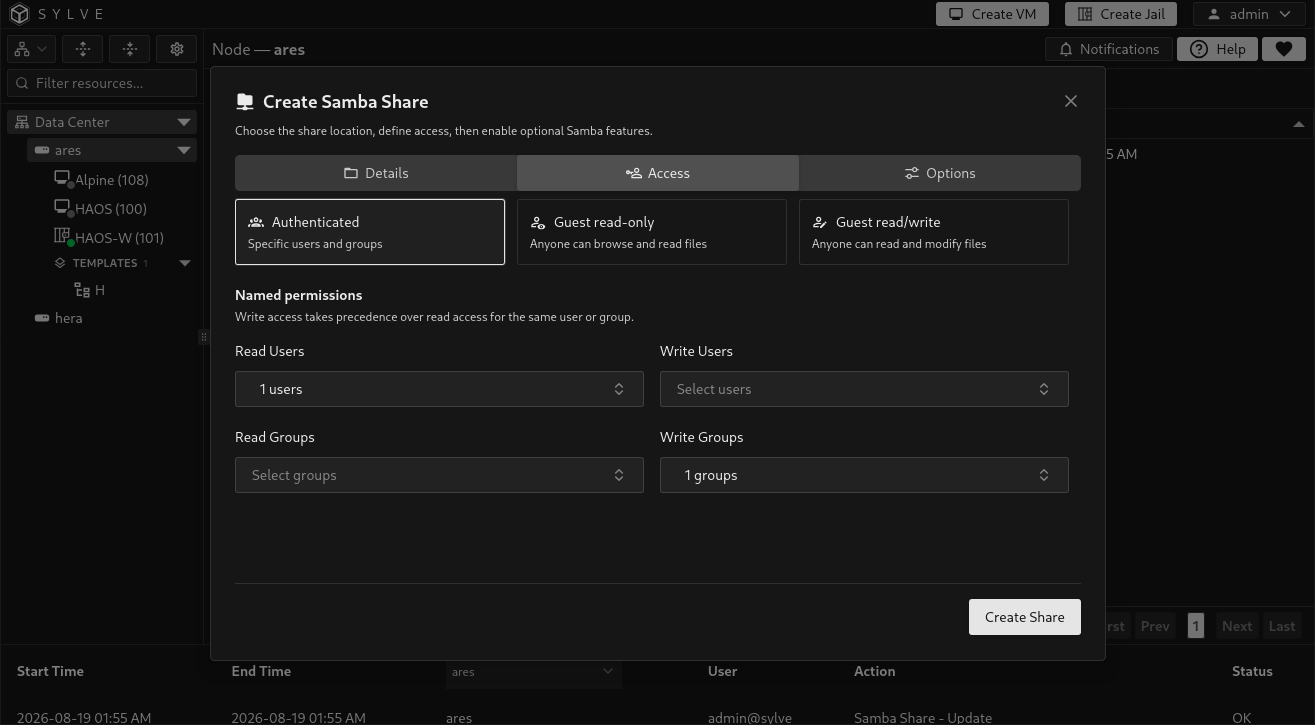This screenshot has height=725, width=1315.
Task: Click the Create Jail button
Action: pos(1121,14)
